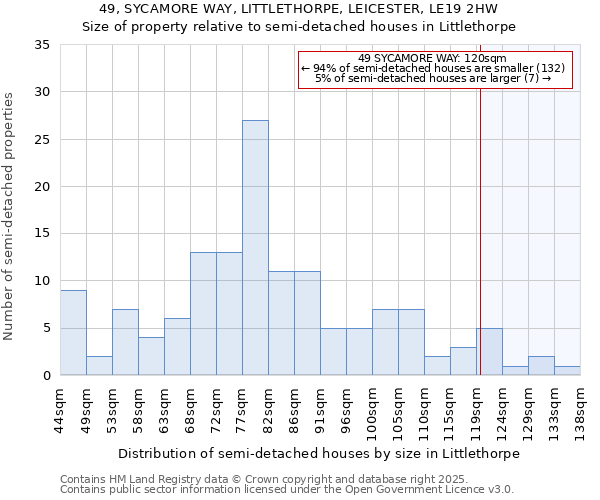
Task: Click the first histogram bar starting at 44sqm
Action: coord(73,332)
